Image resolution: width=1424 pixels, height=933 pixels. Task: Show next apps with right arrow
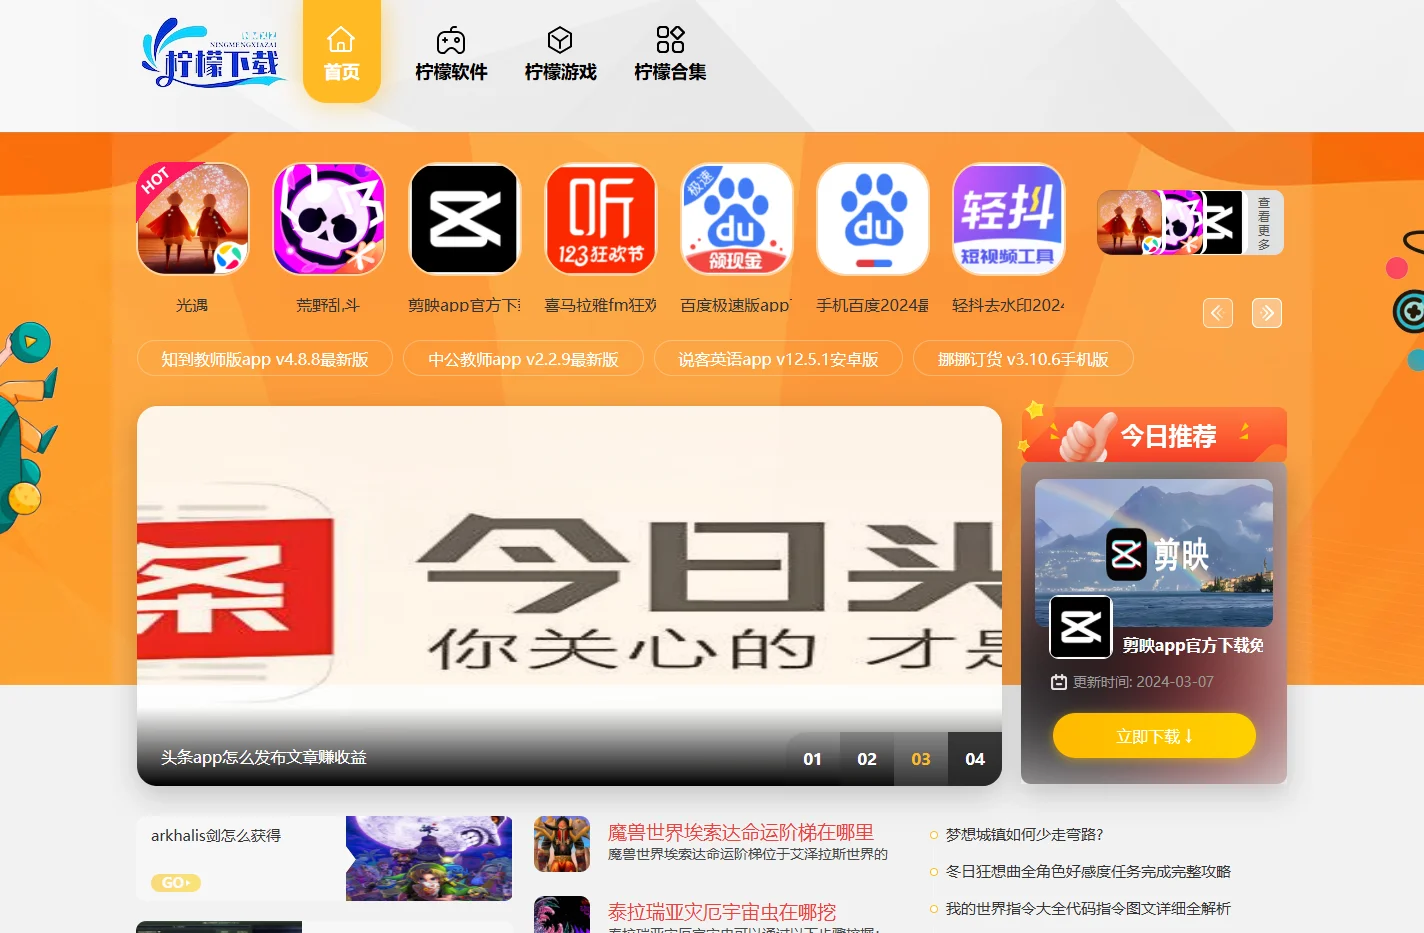[1267, 313]
